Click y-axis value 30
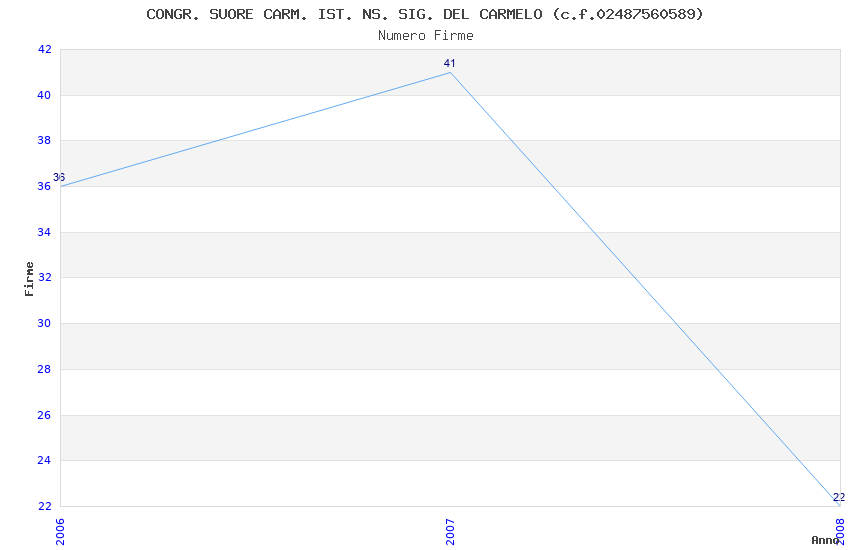 click(44, 323)
